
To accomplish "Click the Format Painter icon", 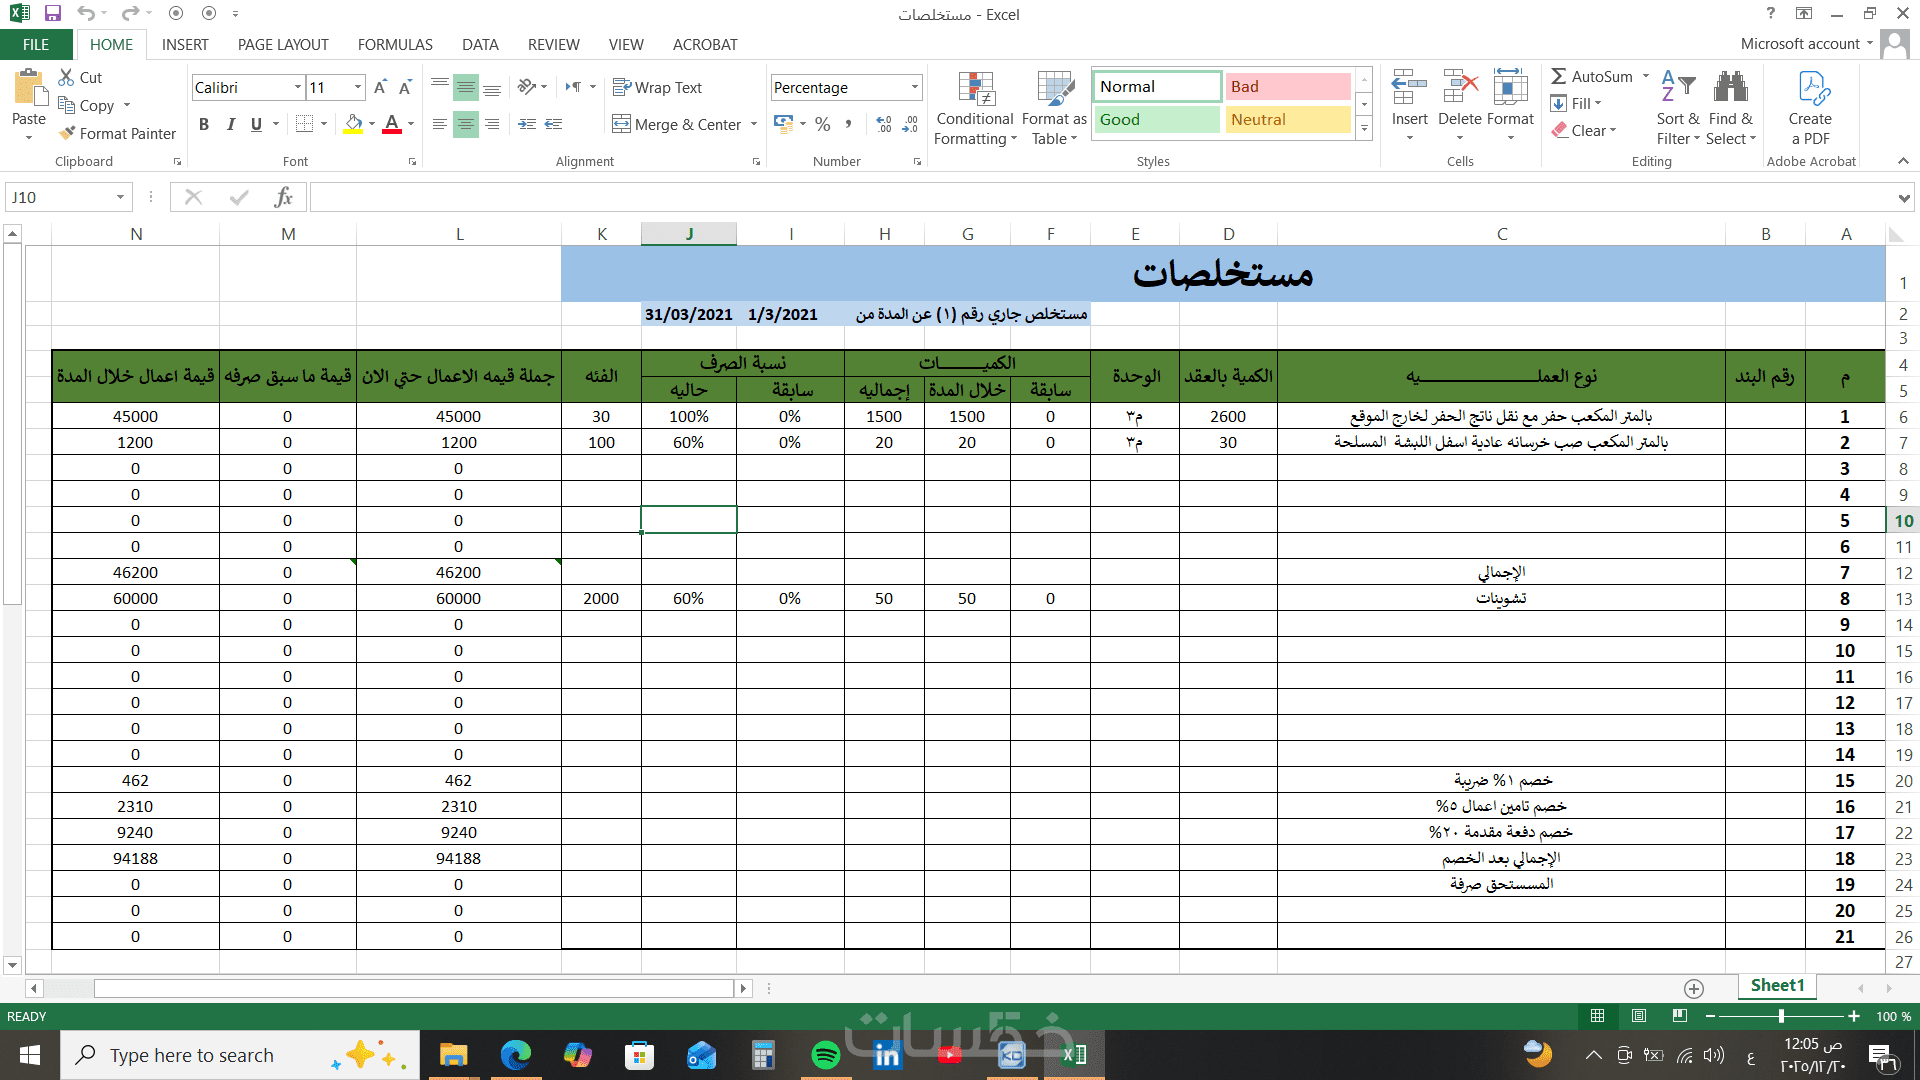I will pyautogui.click(x=68, y=133).
